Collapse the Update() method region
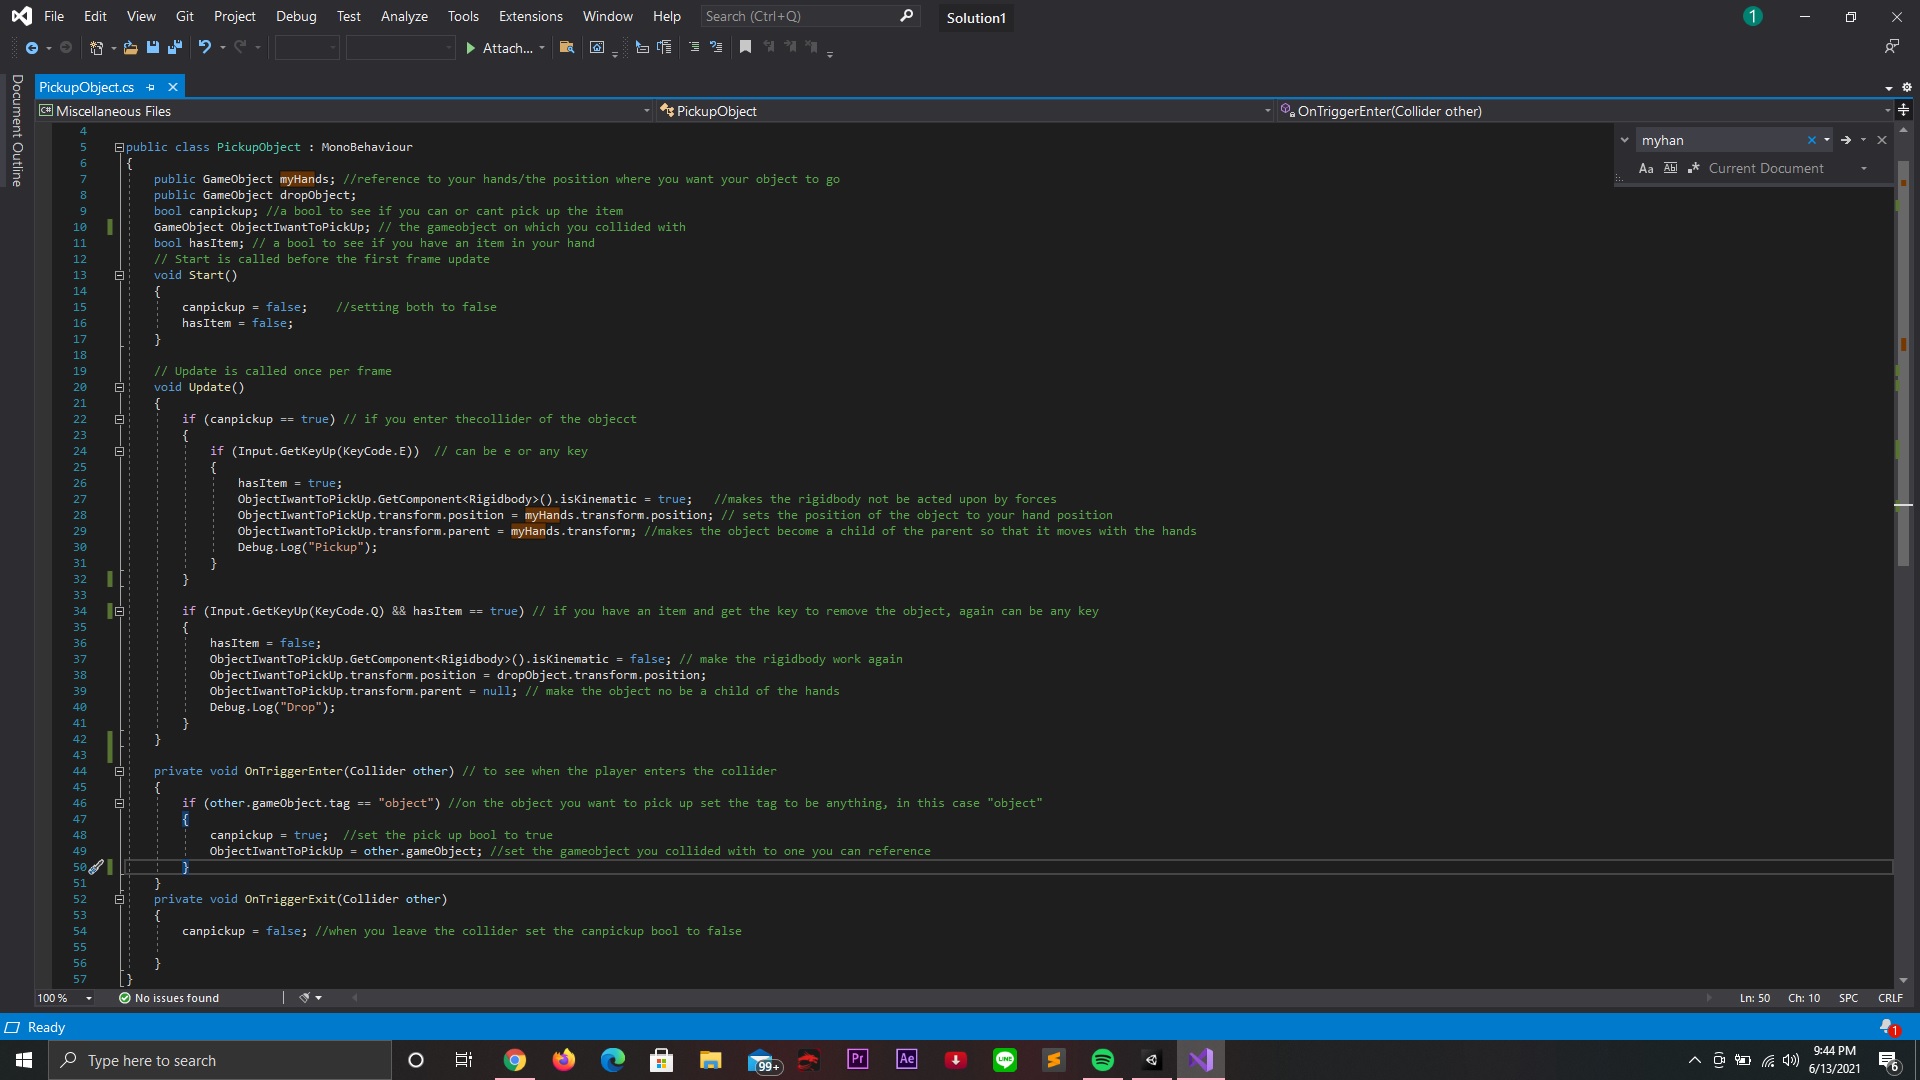The image size is (1920, 1080). (119, 387)
